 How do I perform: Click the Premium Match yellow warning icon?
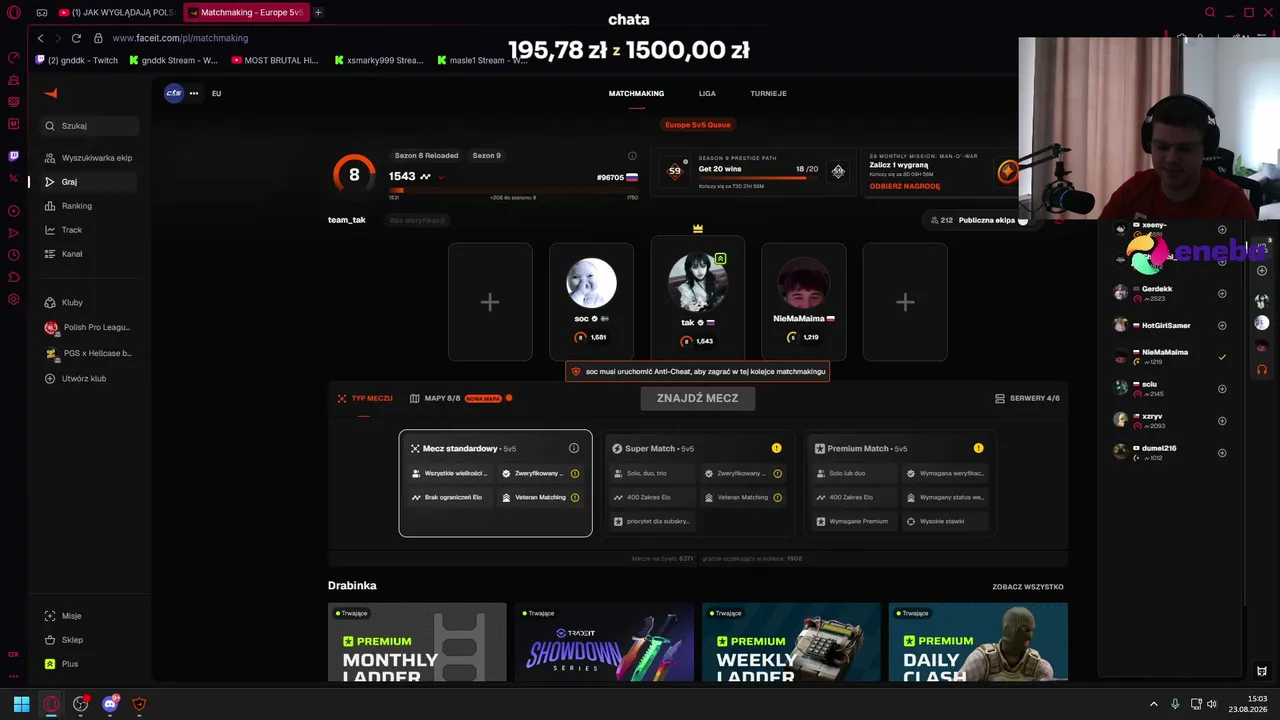click(x=978, y=448)
